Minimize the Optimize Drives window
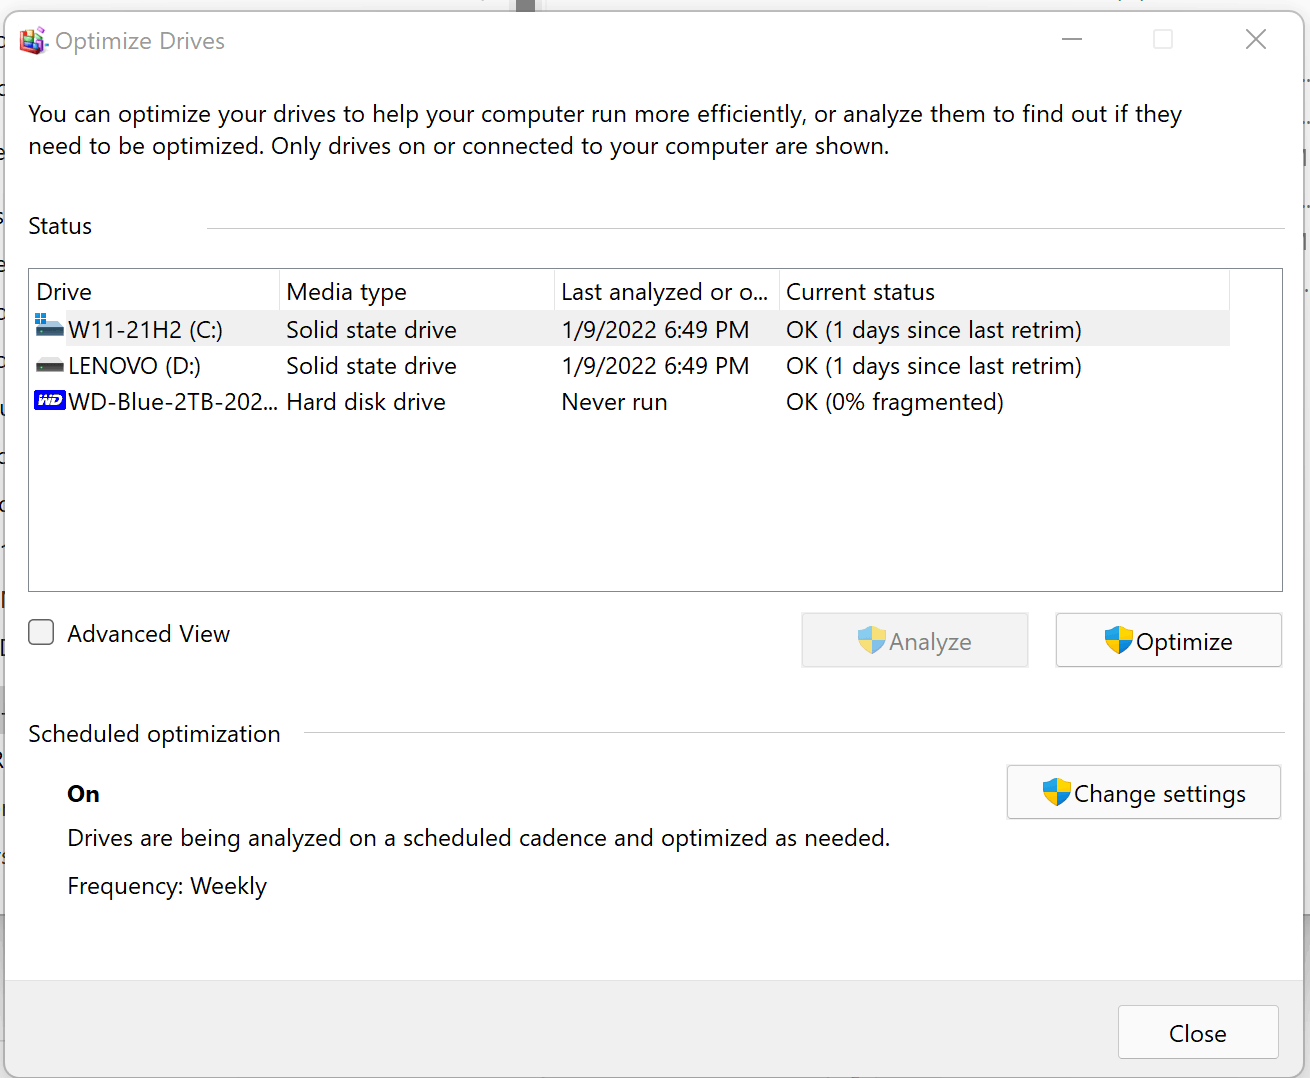The width and height of the screenshot is (1310, 1078). (x=1072, y=40)
